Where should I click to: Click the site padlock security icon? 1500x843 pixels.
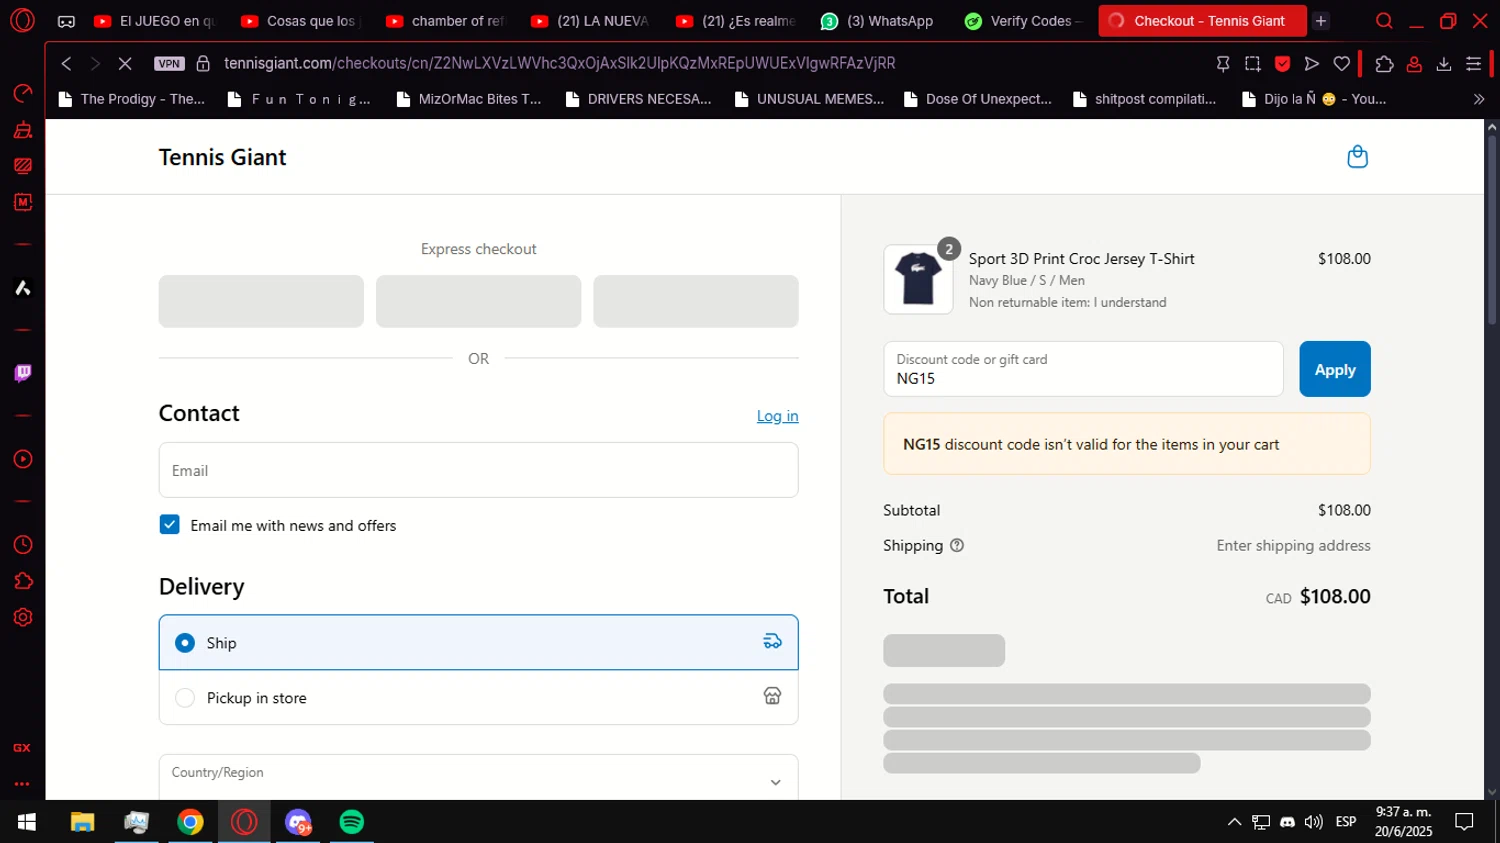203,63
